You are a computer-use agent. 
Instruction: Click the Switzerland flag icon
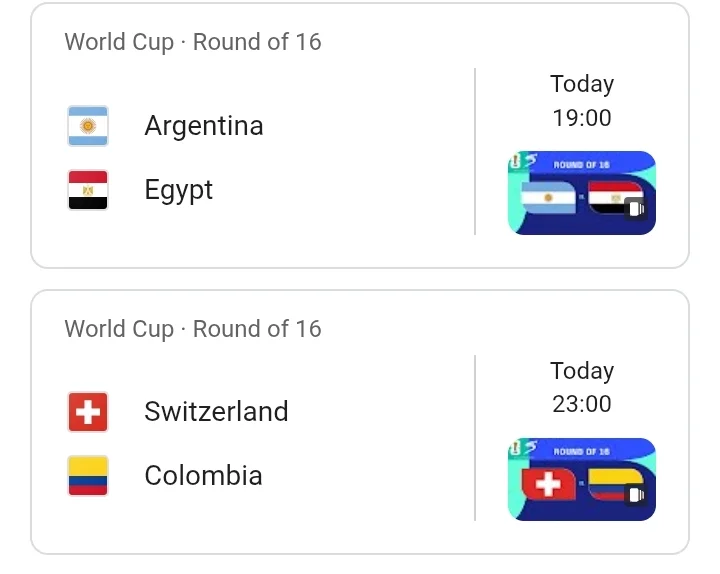point(88,412)
